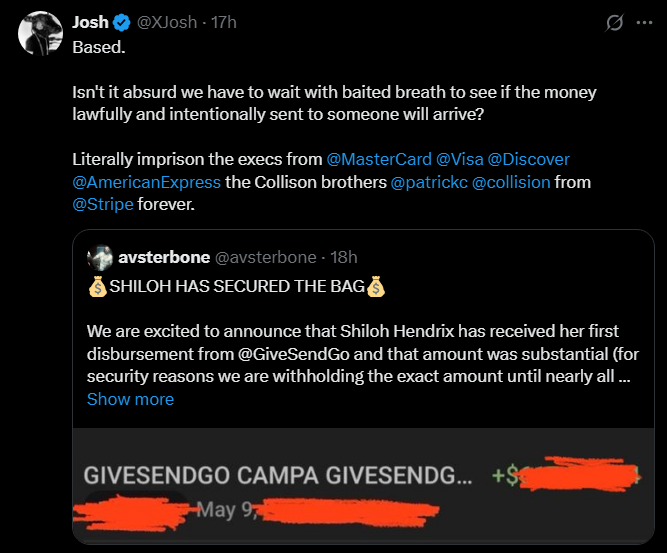Screen dimensions: 667x553
Task: Open the three-dot more options menu
Action: point(644,23)
